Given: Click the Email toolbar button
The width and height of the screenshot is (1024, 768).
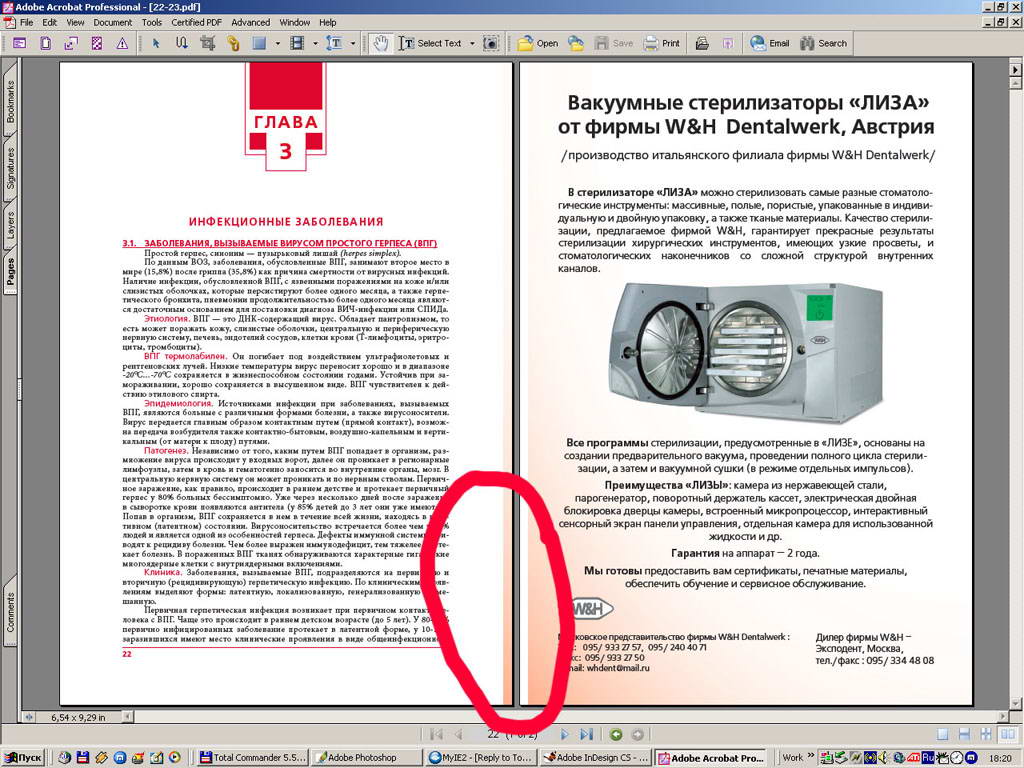Looking at the screenshot, I should click(x=769, y=43).
